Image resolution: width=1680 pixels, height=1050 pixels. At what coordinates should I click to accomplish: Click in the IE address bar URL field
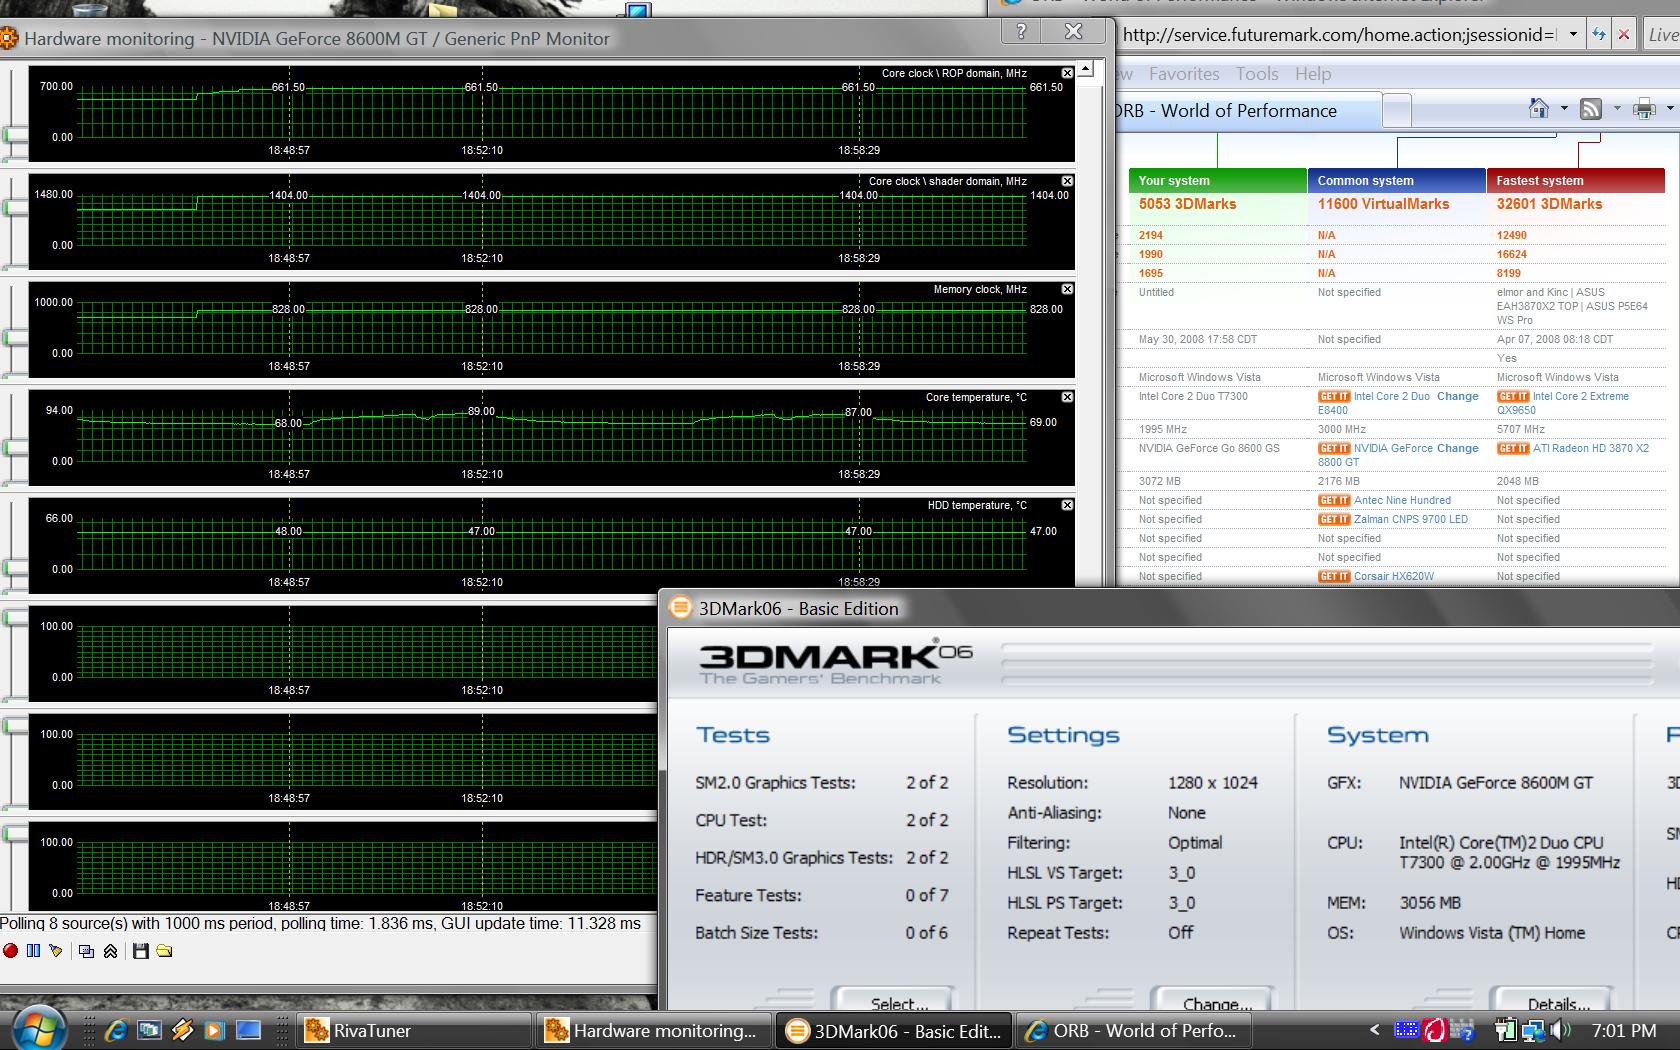click(1340, 35)
